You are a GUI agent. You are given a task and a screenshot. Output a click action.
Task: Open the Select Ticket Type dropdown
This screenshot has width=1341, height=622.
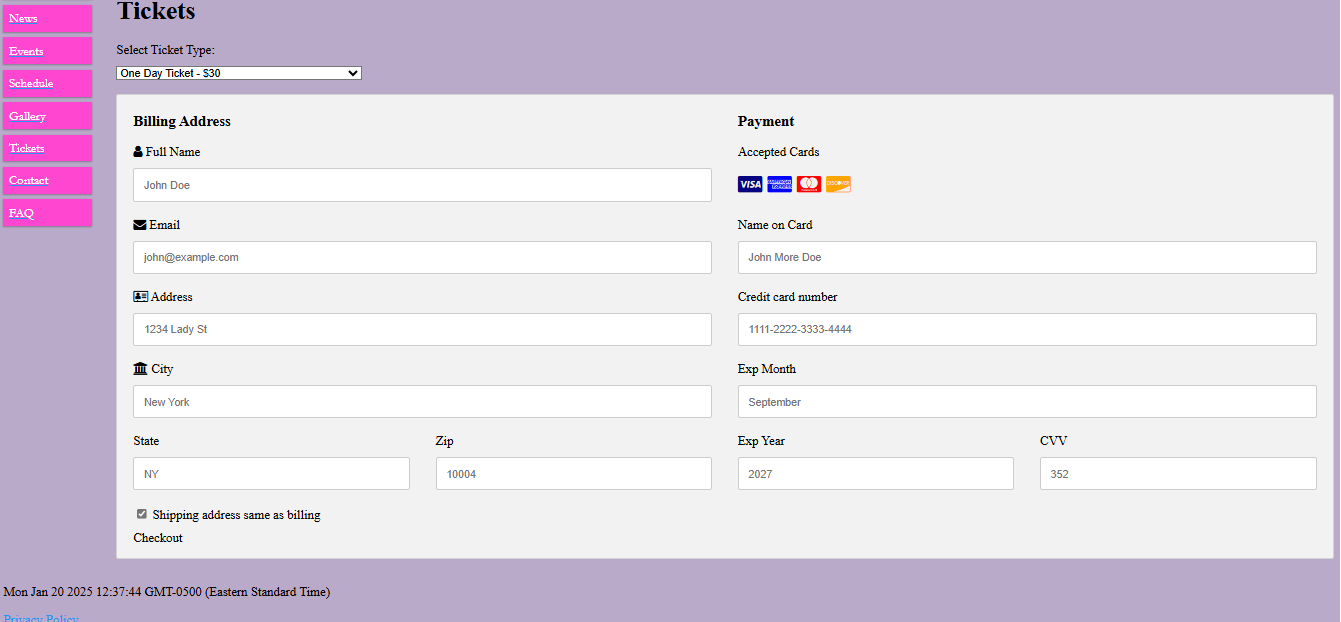point(239,73)
